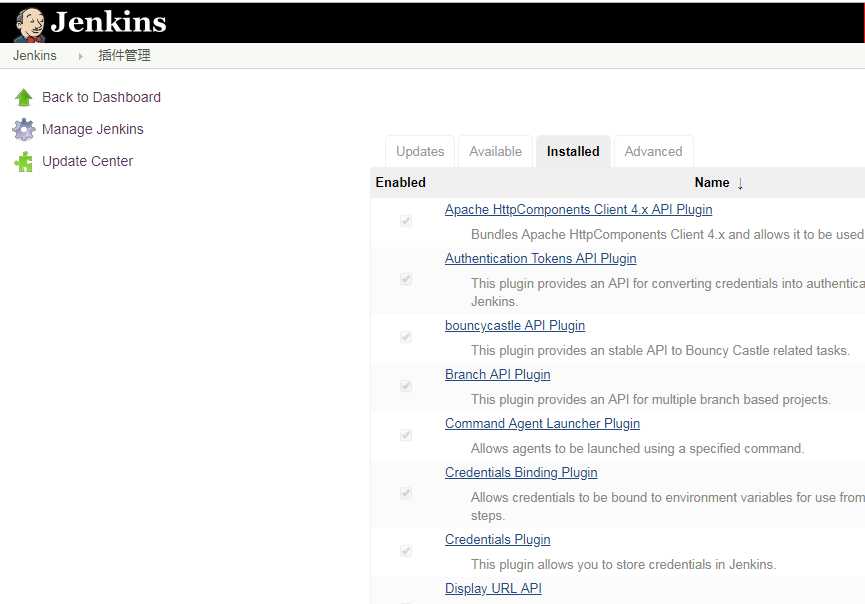Click the Jenkins title text in header
865x604 pixels.
108,23
